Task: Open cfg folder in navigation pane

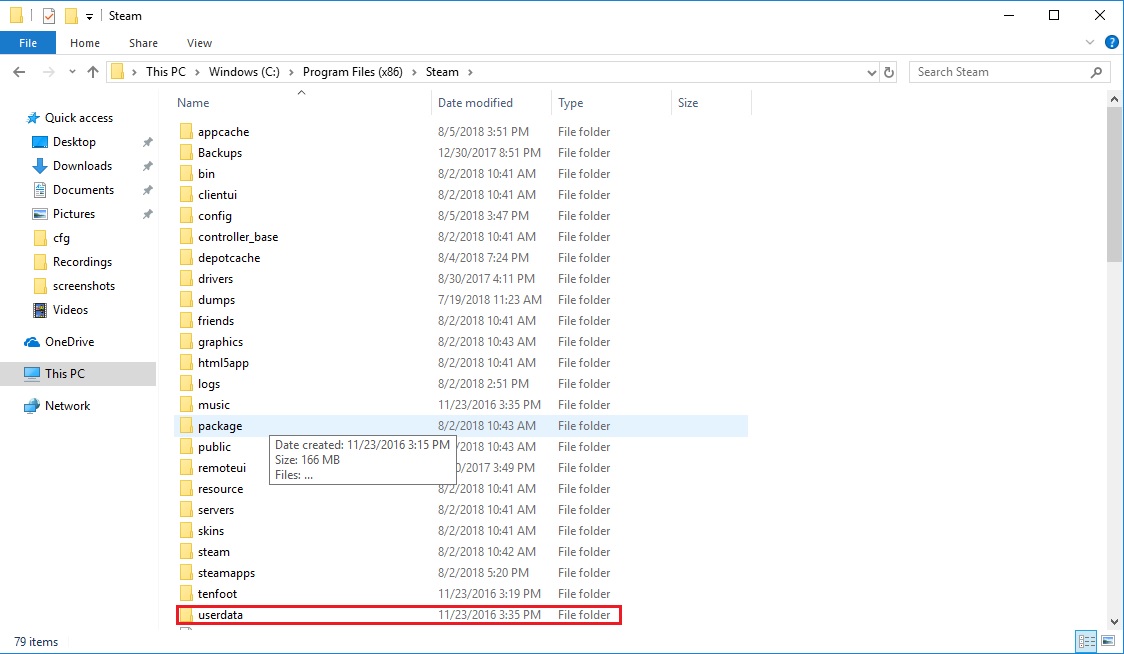Action: tap(62, 238)
